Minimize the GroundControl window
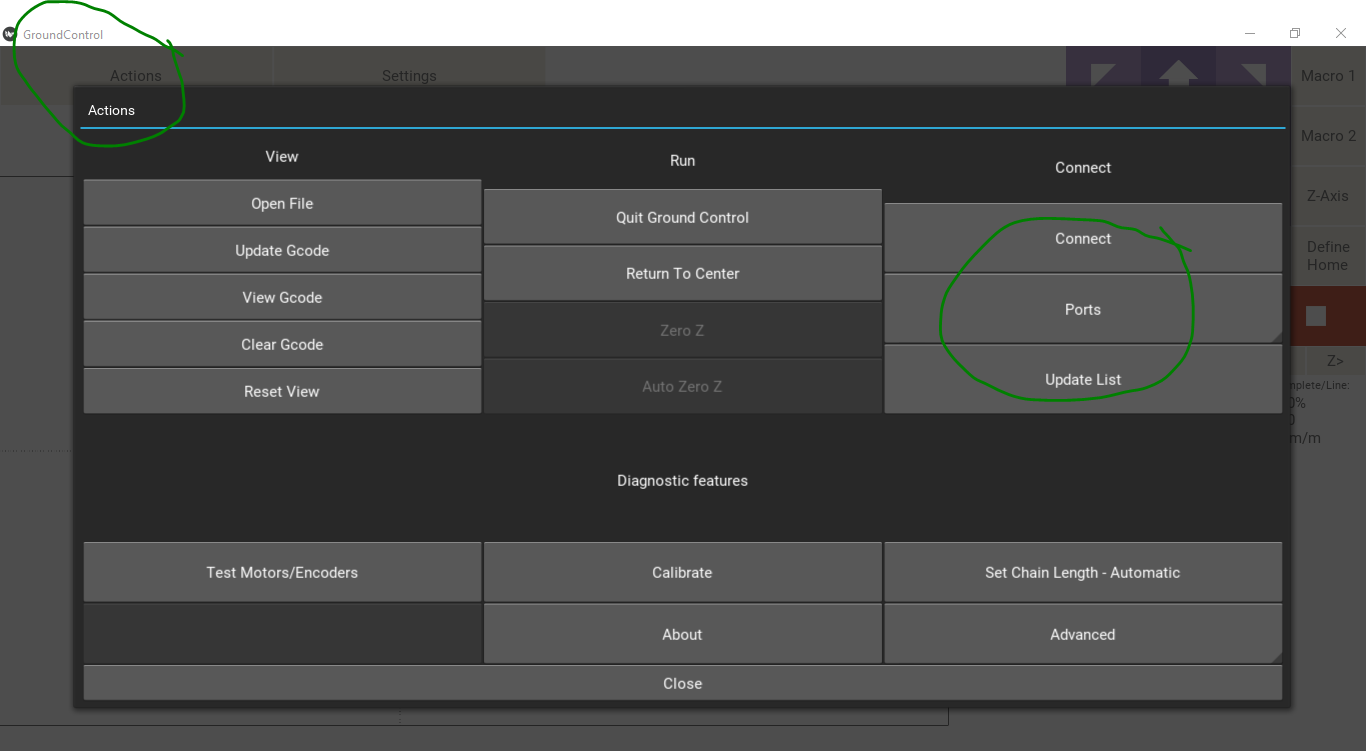This screenshot has height=751, width=1366. point(1250,33)
